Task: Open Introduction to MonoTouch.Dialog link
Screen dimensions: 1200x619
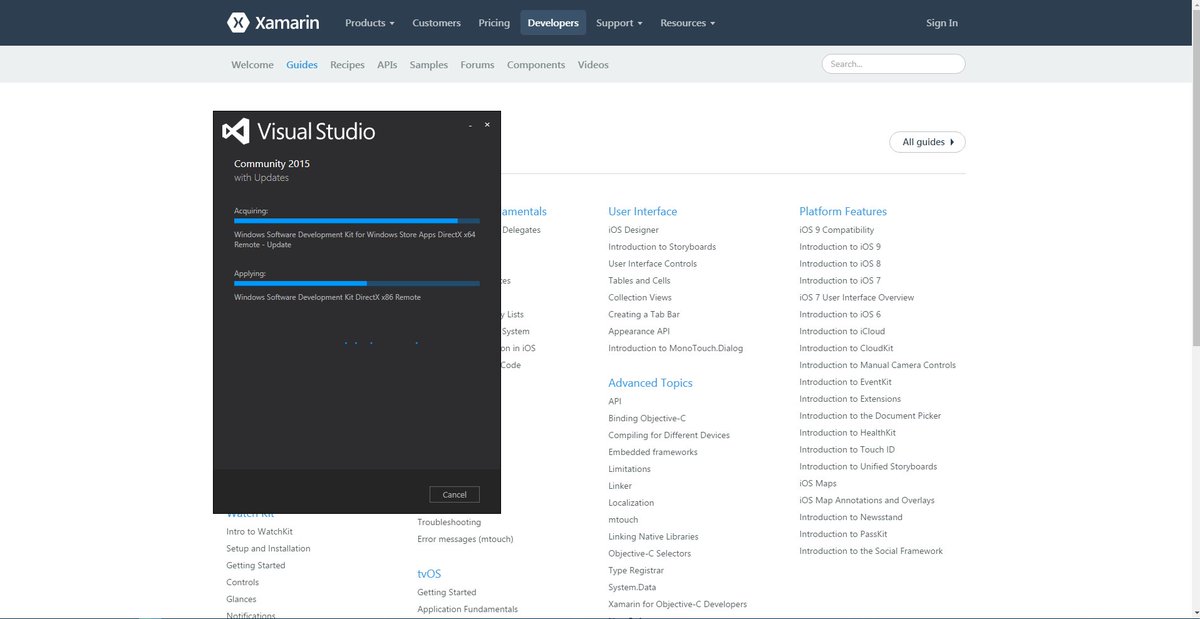Action: [x=676, y=349]
